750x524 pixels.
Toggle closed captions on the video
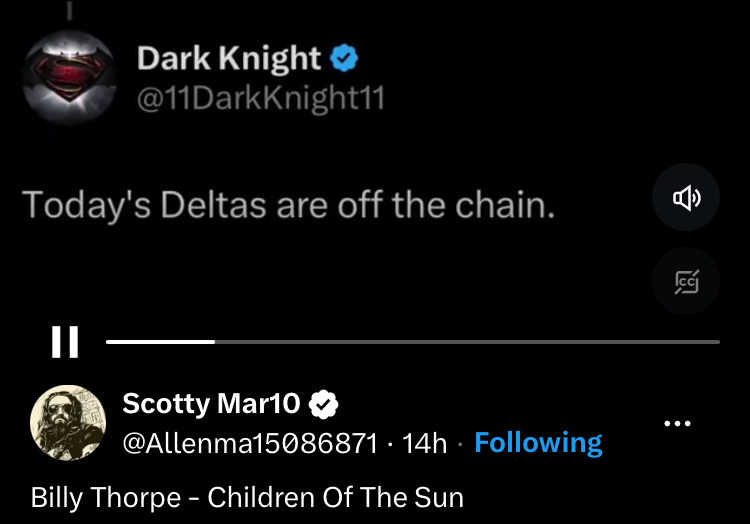686,280
